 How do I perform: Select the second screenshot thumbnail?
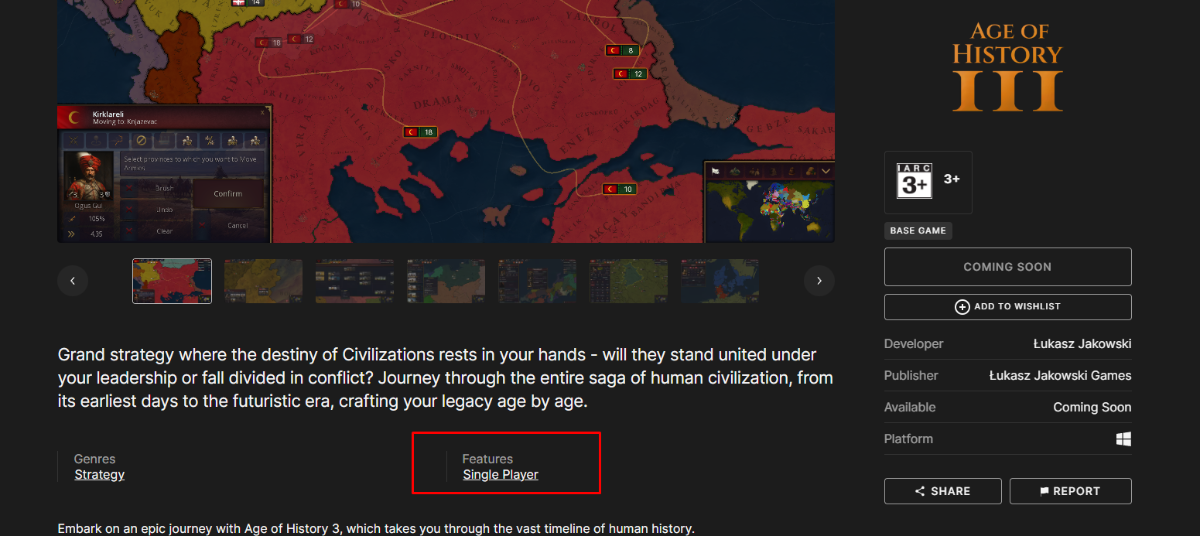[263, 281]
